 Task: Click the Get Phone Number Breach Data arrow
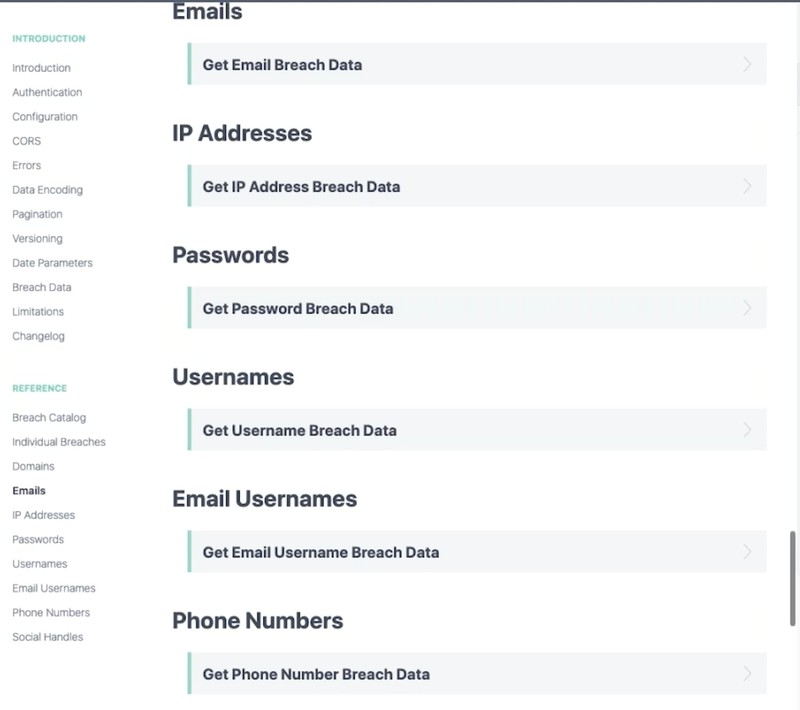[747, 674]
